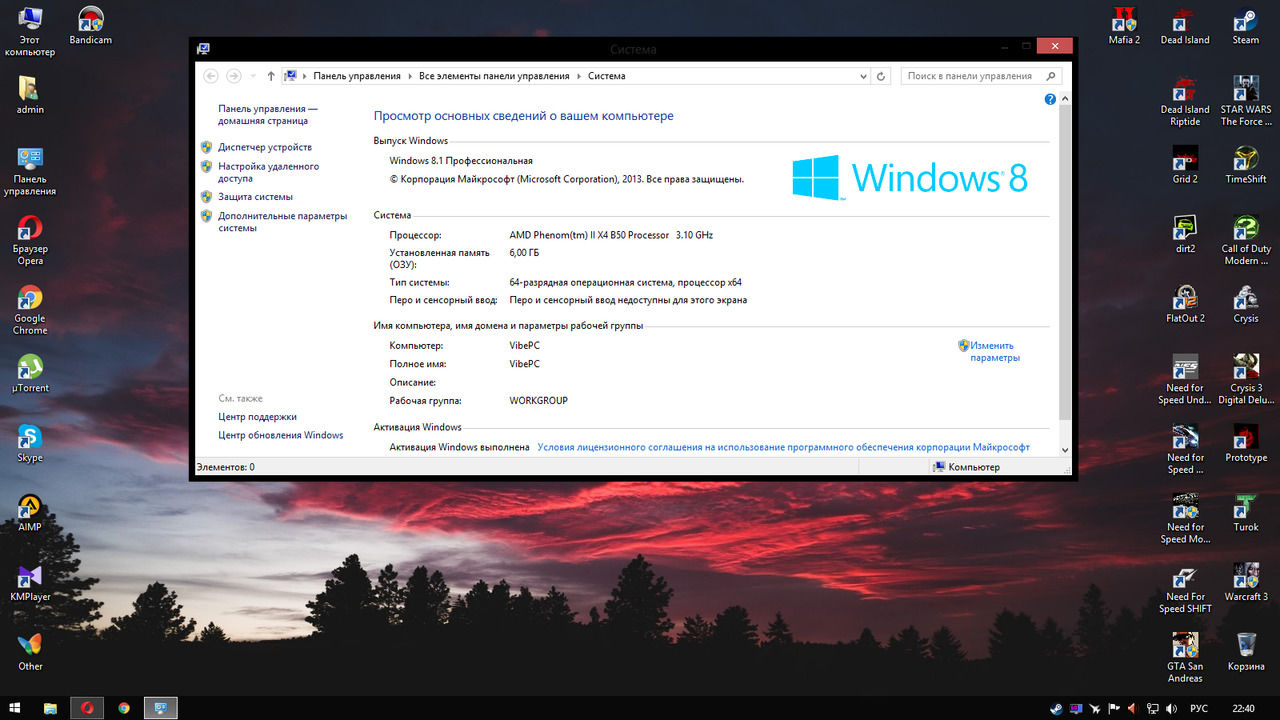Select the Dead Island desktop icon
Viewport: 1280px width, 720px height.
[x=1185, y=26]
